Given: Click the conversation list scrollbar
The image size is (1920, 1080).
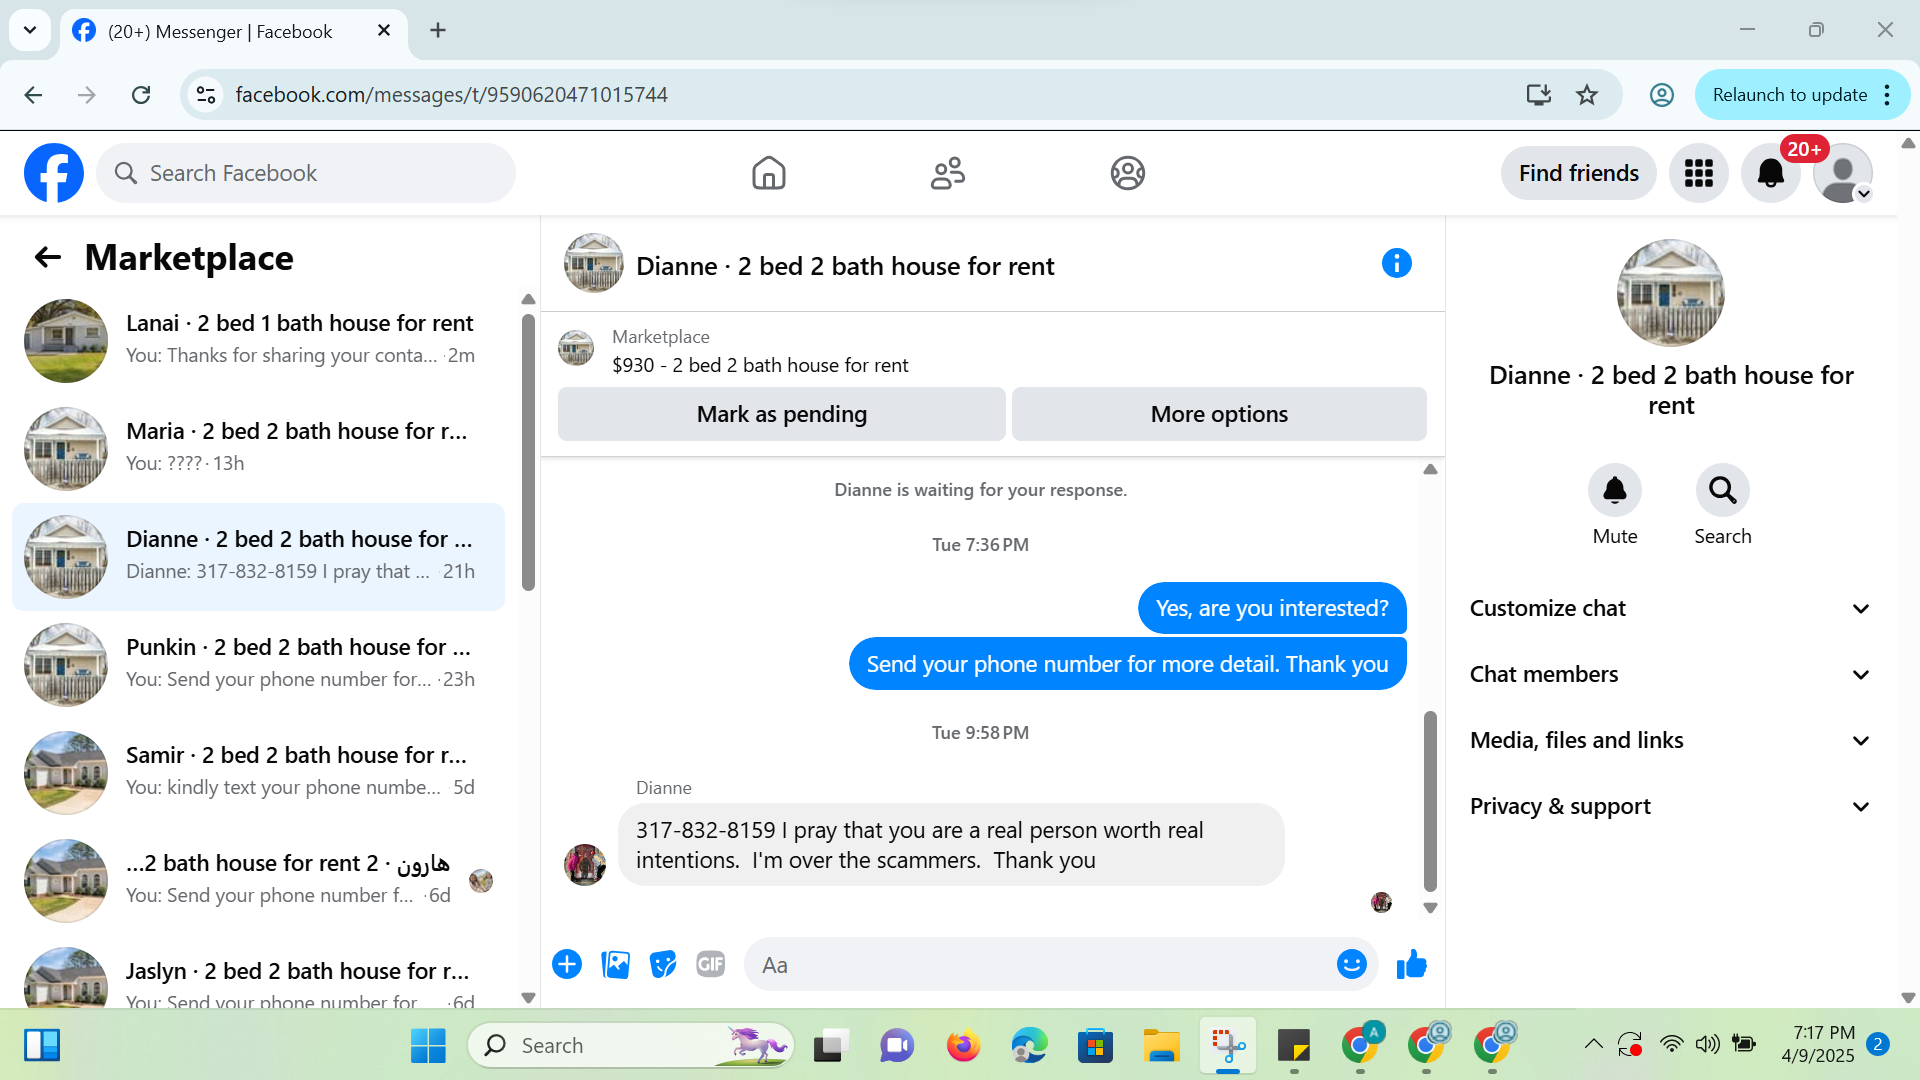Looking at the screenshot, I should coord(528,452).
